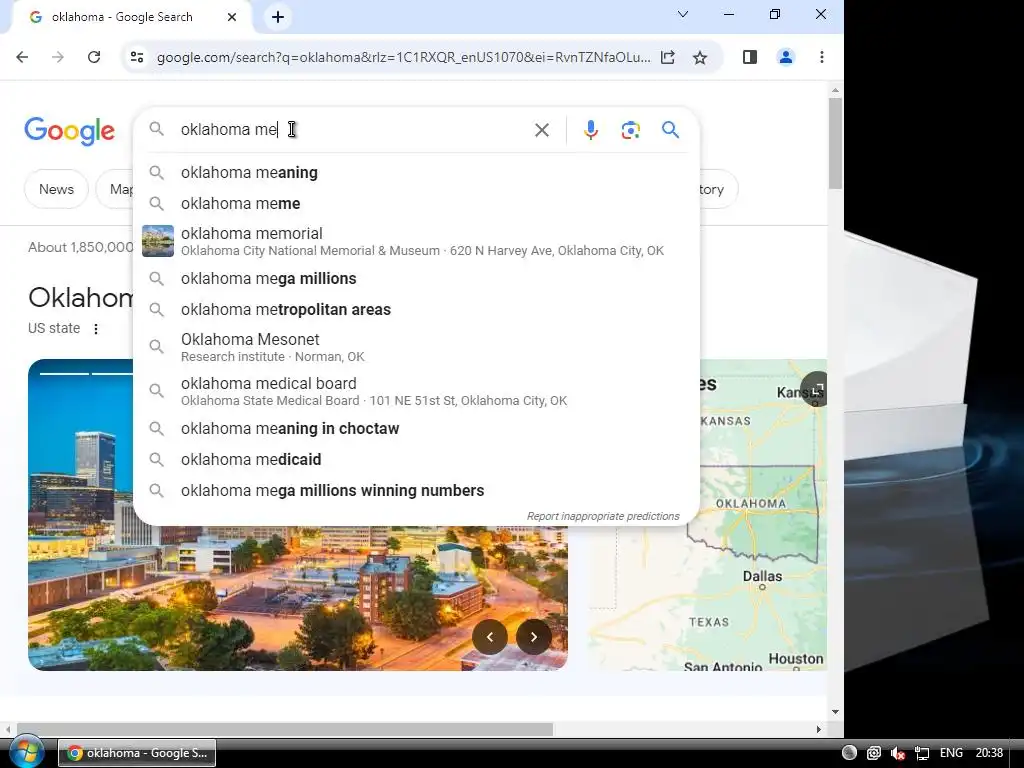The height and width of the screenshot is (768, 1024).
Task: Show previous image with left carousel arrow
Action: click(x=490, y=637)
